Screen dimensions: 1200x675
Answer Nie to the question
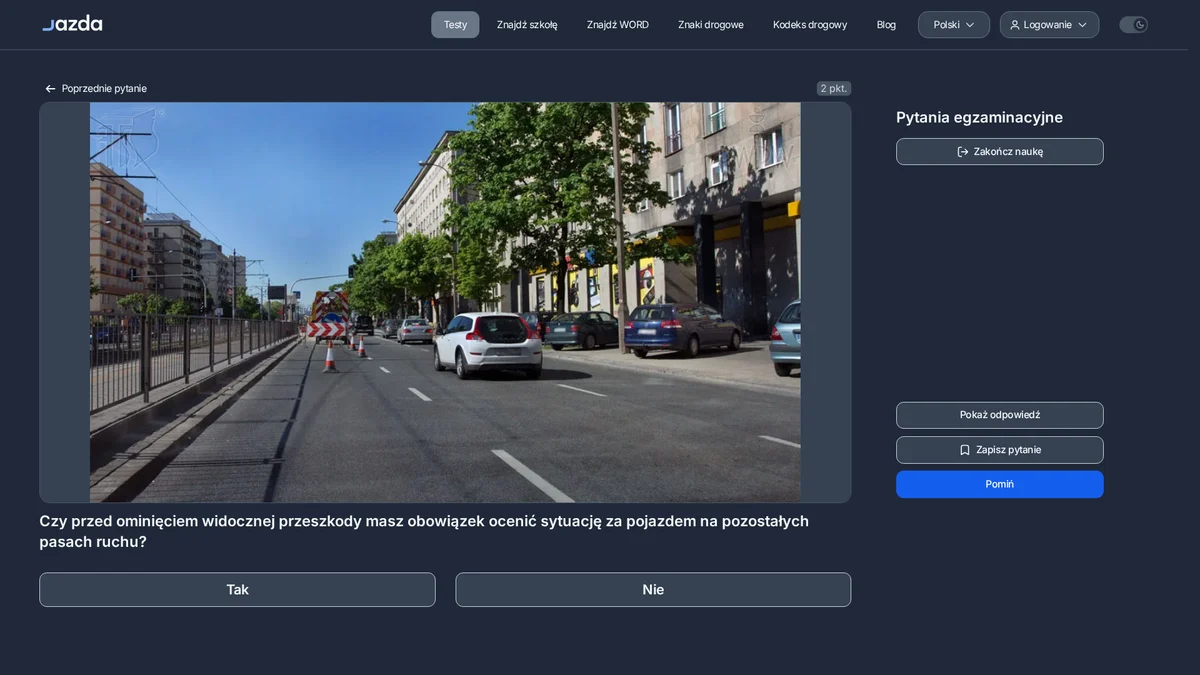(653, 590)
